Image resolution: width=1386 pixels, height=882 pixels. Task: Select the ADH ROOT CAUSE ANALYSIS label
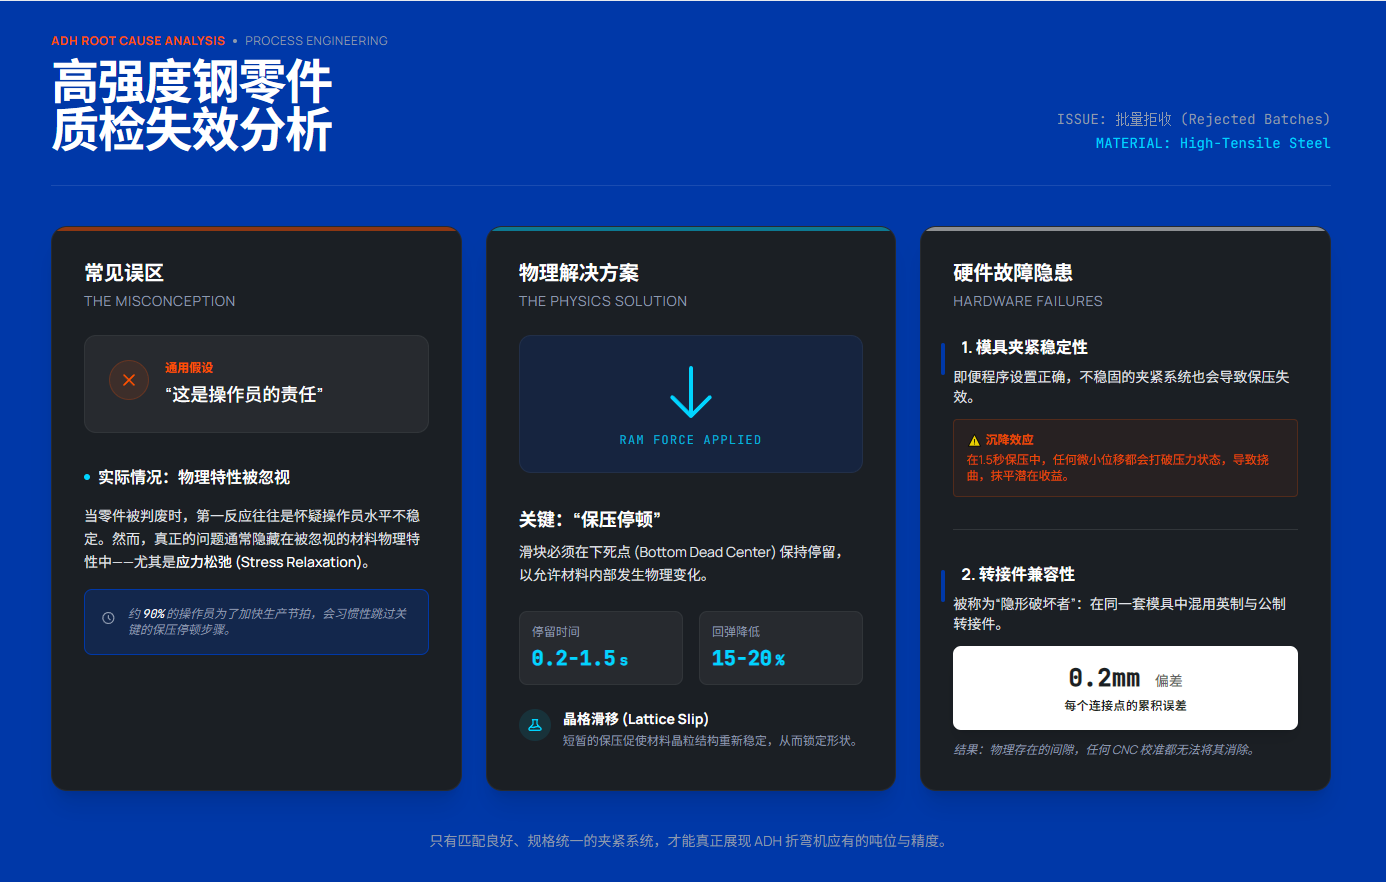click(x=138, y=41)
